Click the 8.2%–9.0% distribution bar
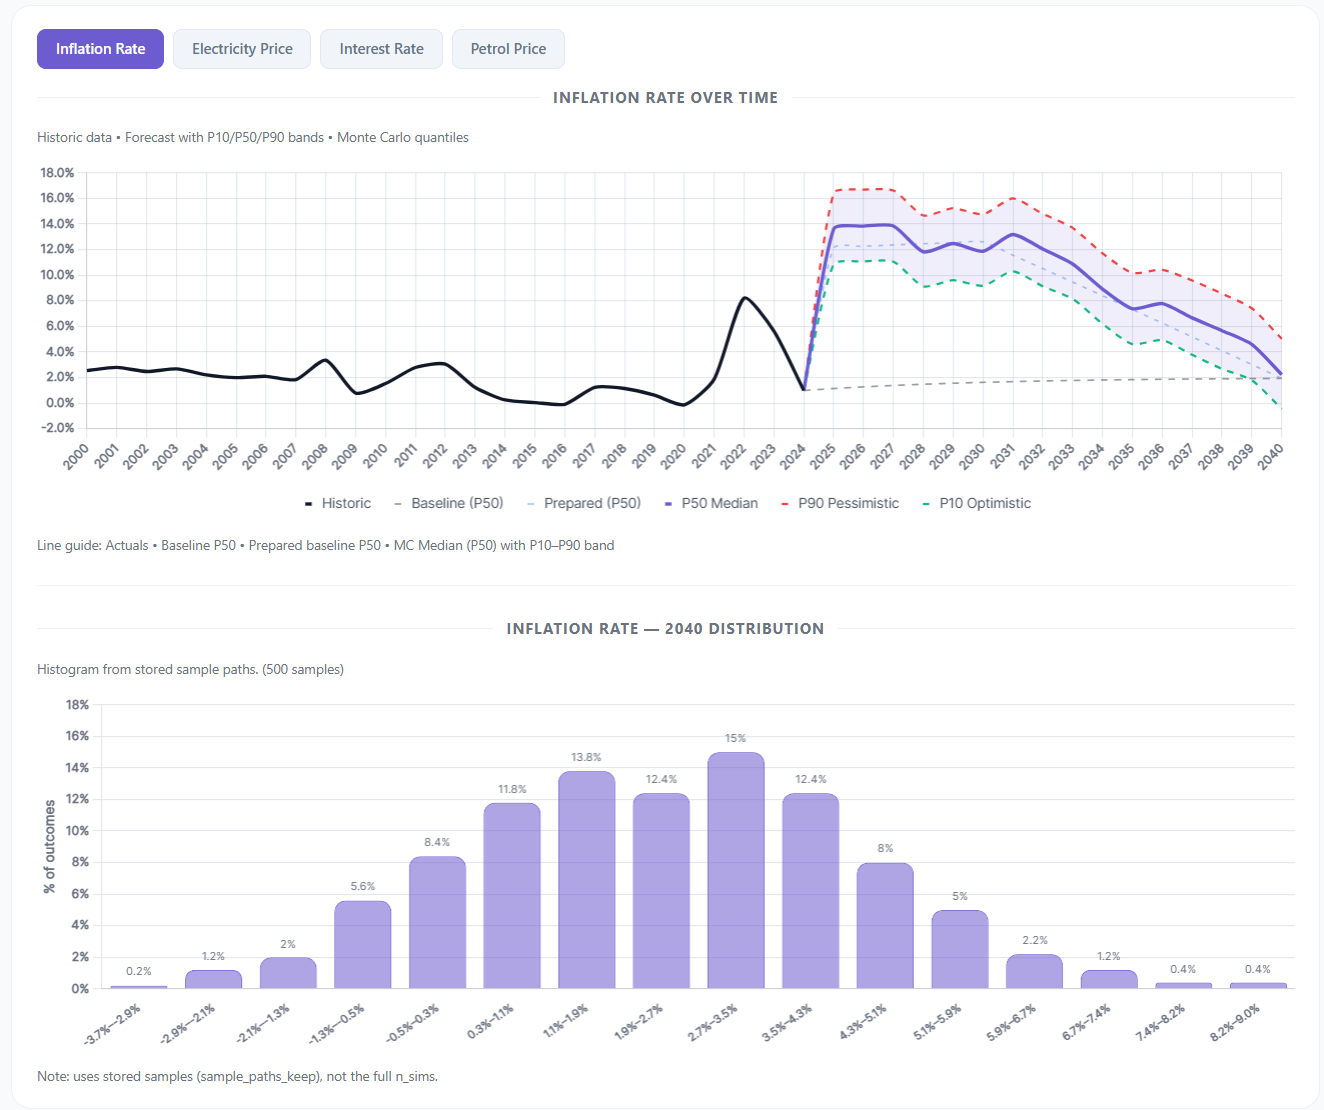 point(1257,985)
